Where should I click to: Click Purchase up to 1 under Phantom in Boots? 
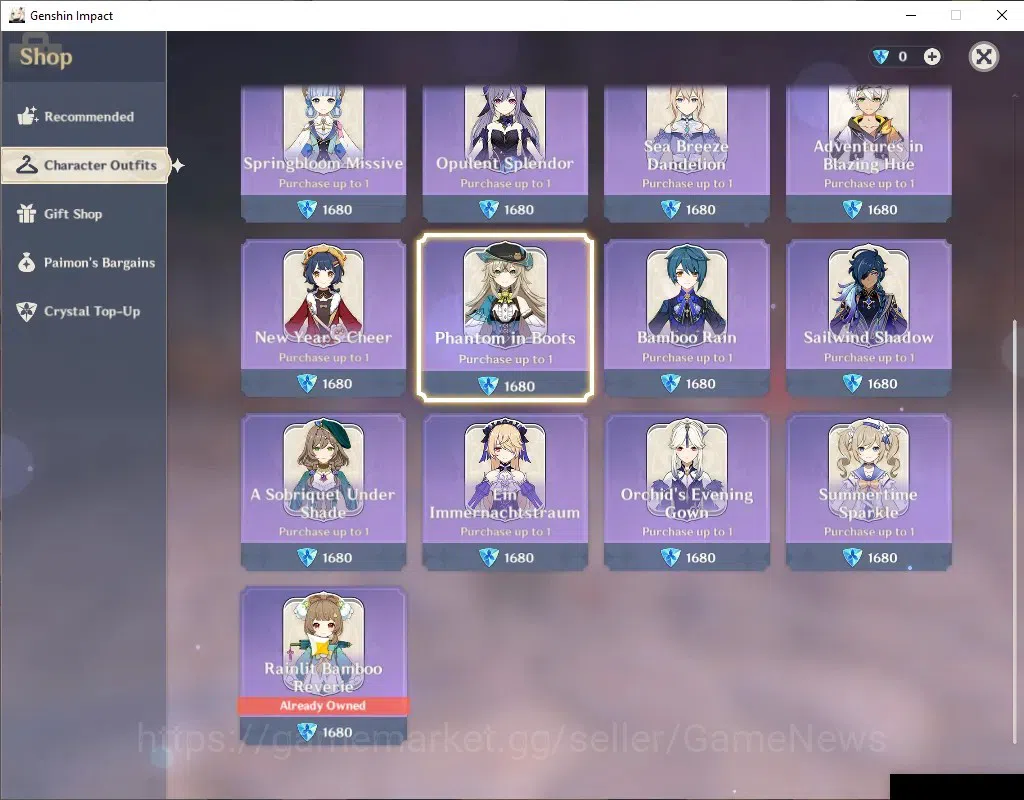(x=505, y=359)
